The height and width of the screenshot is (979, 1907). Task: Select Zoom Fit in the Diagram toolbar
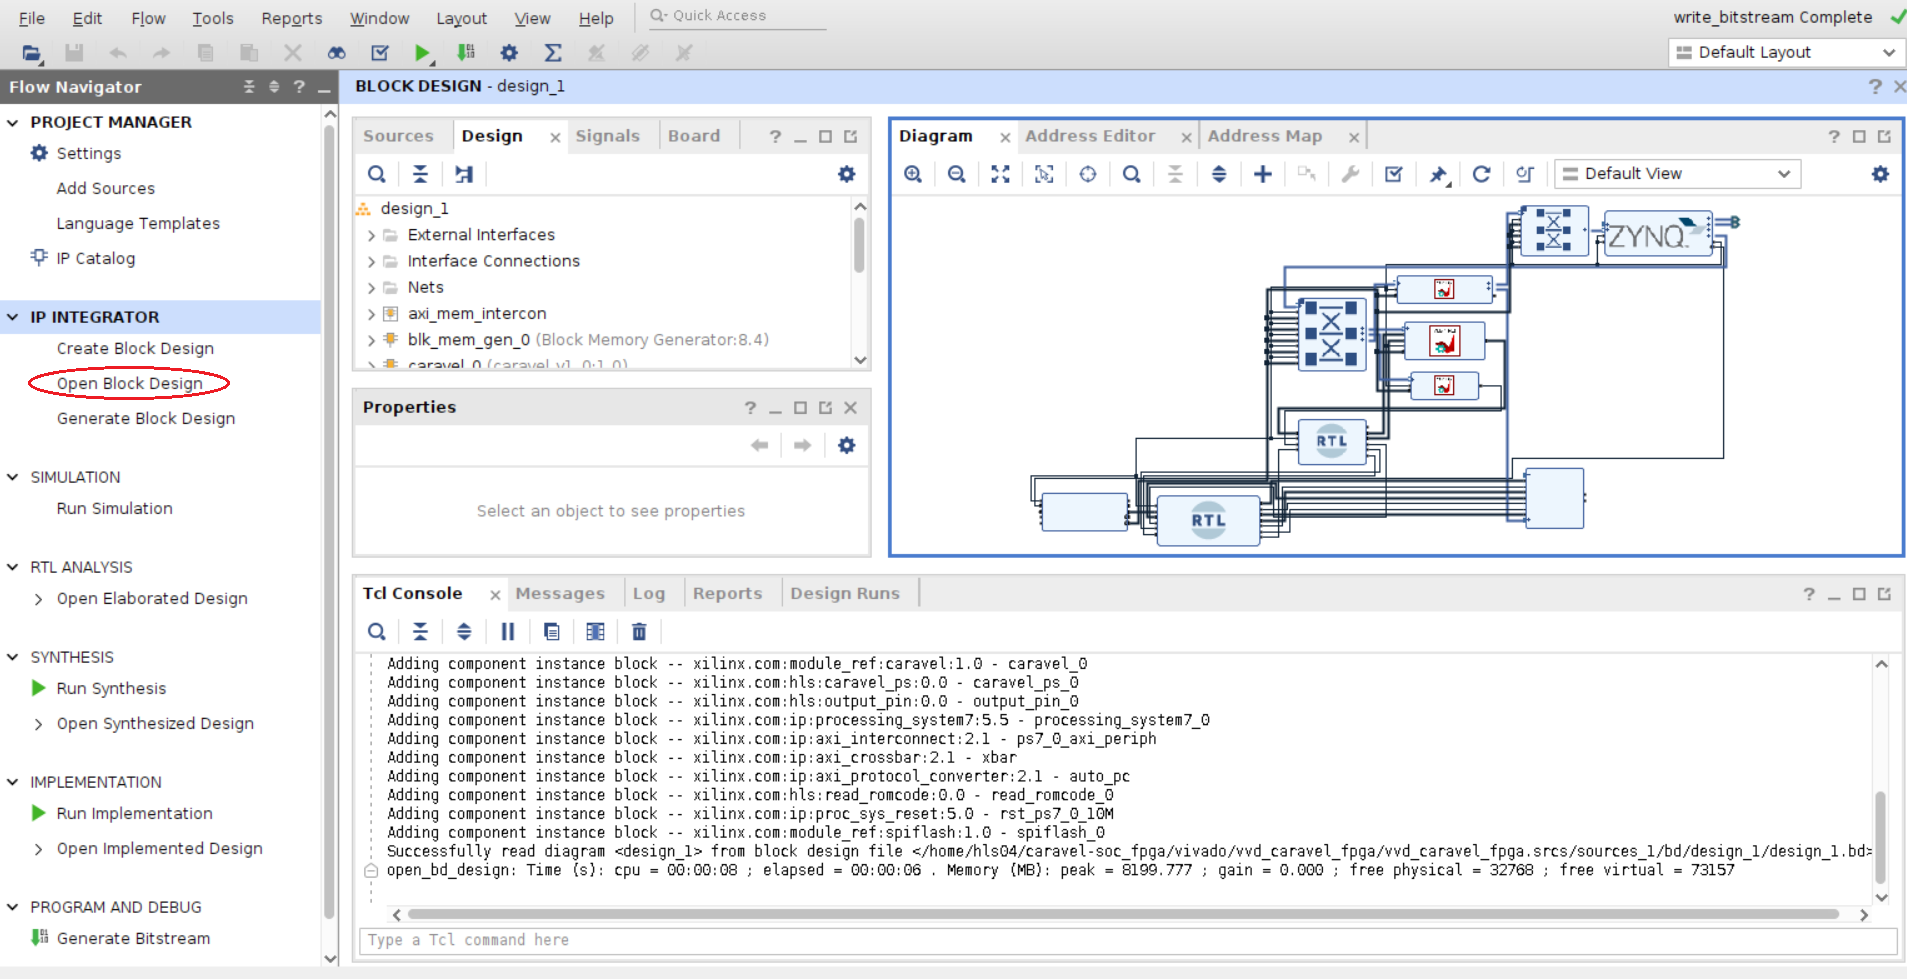click(999, 174)
